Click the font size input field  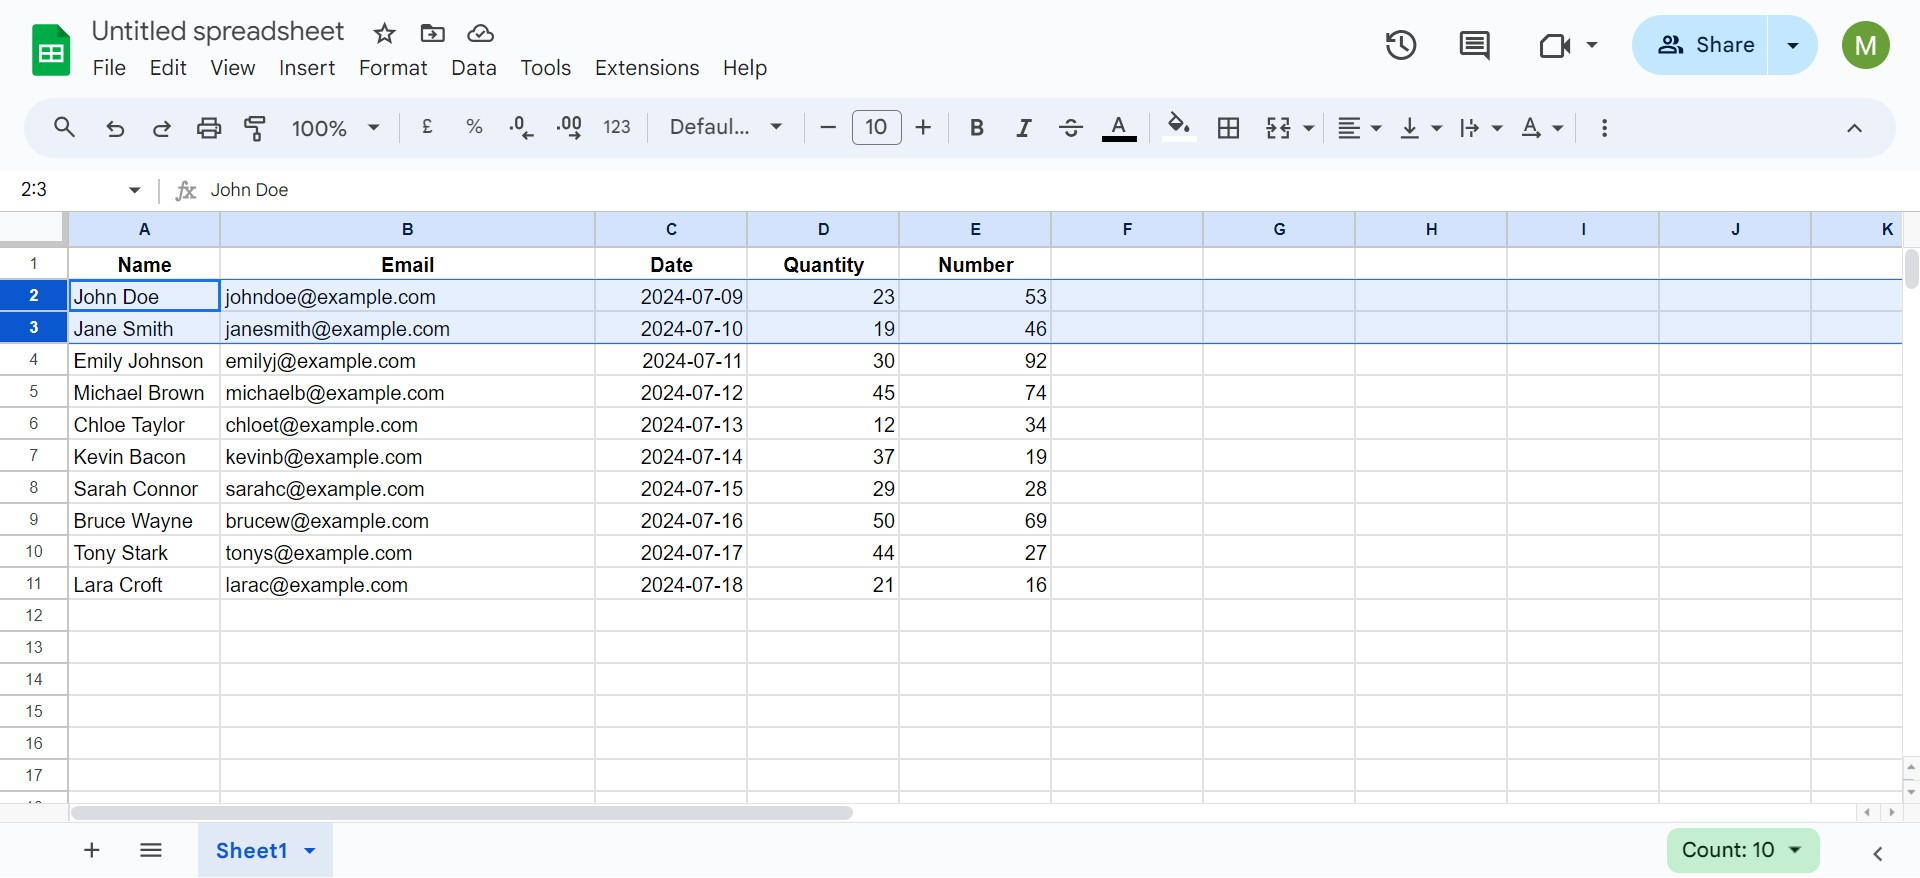point(877,127)
